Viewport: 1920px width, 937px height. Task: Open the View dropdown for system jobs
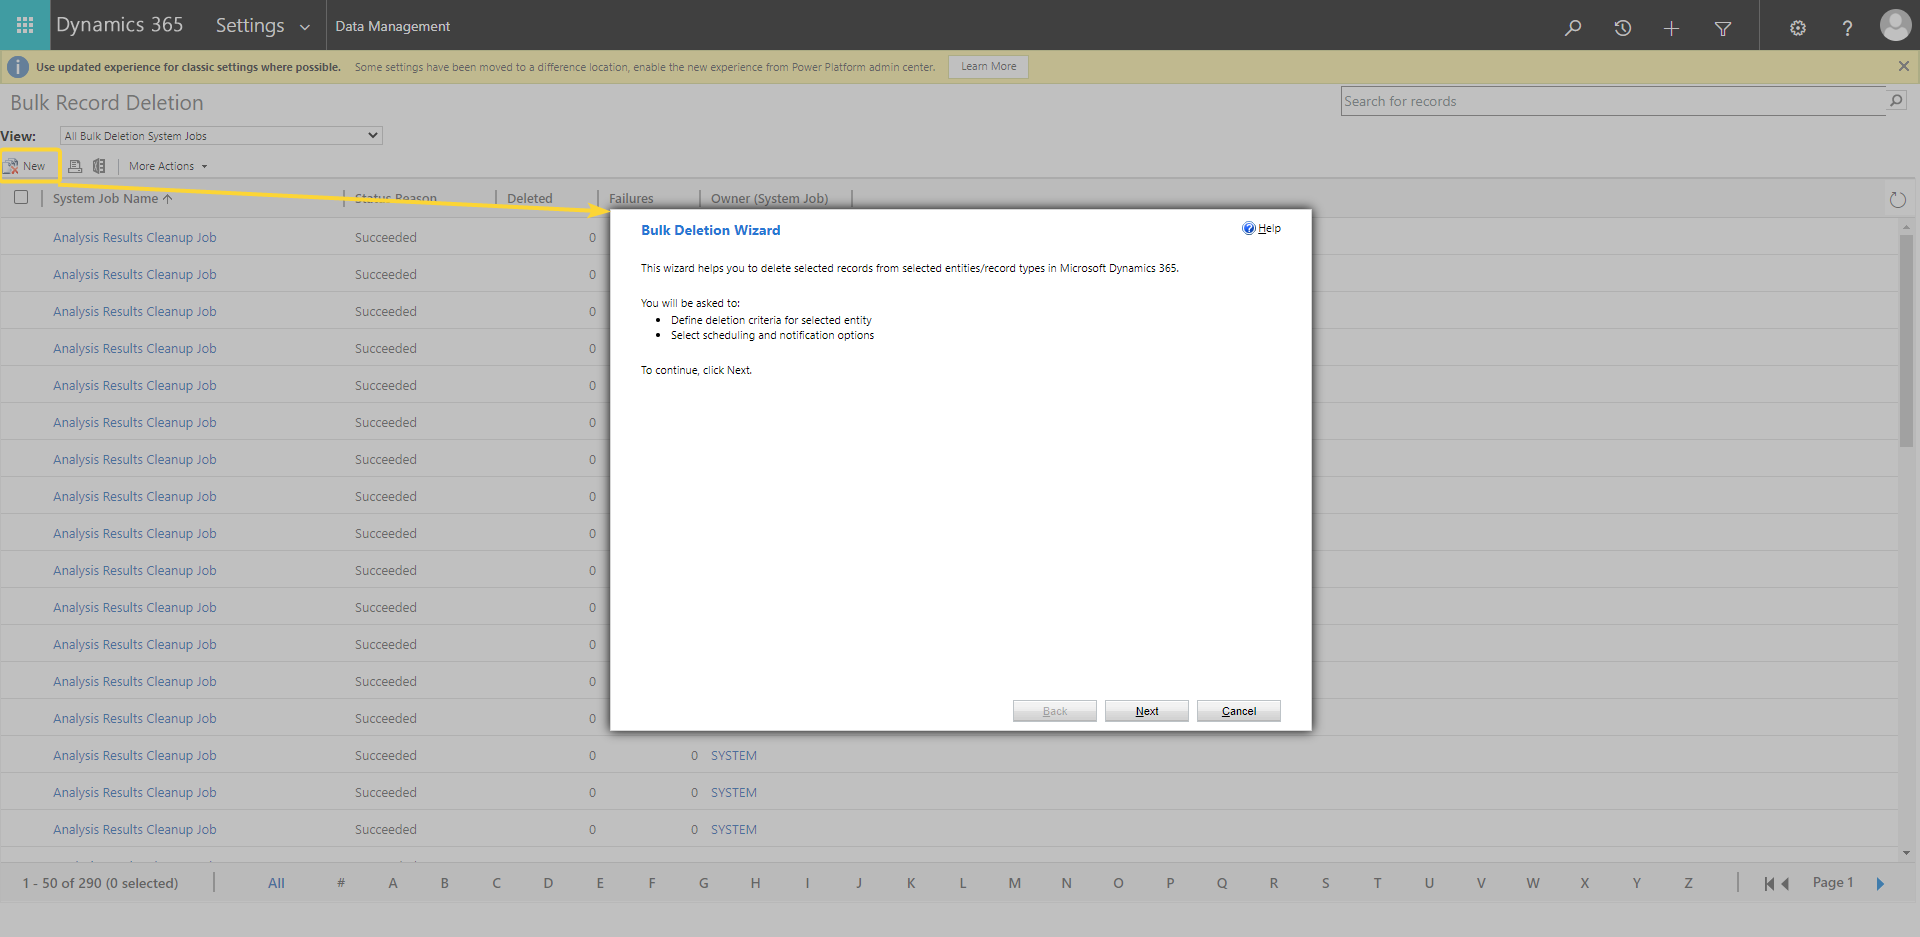coord(220,135)
